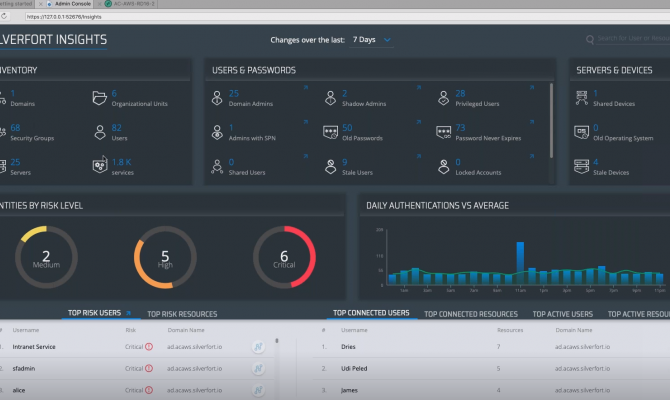
Task: Click the Shadow Admins icon
Action: tap(330, 98)
